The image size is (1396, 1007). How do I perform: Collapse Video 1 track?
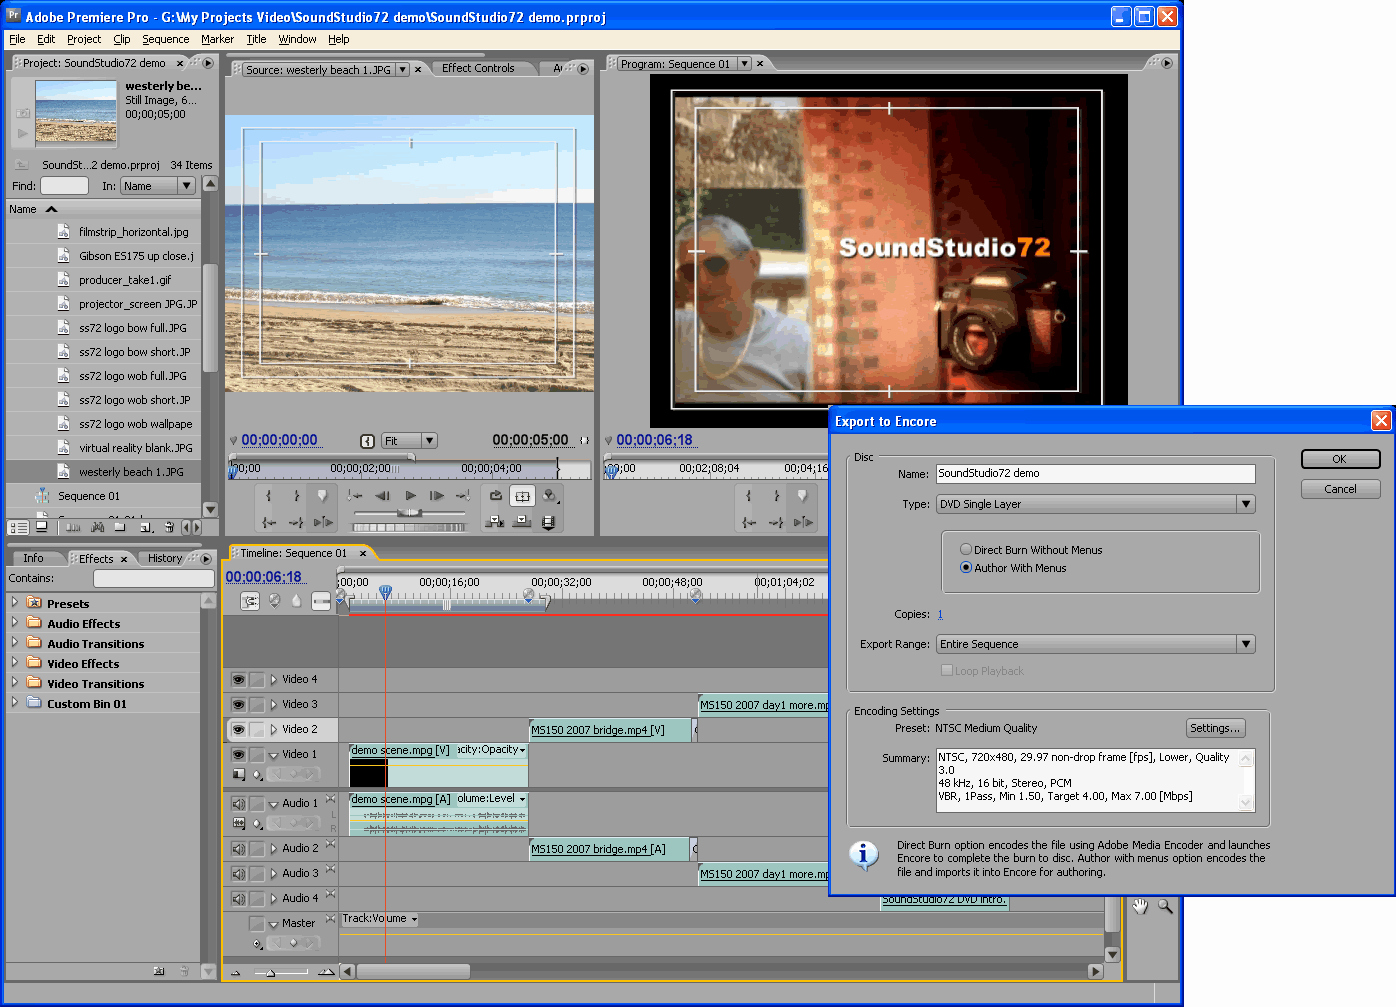pos(273,755)
